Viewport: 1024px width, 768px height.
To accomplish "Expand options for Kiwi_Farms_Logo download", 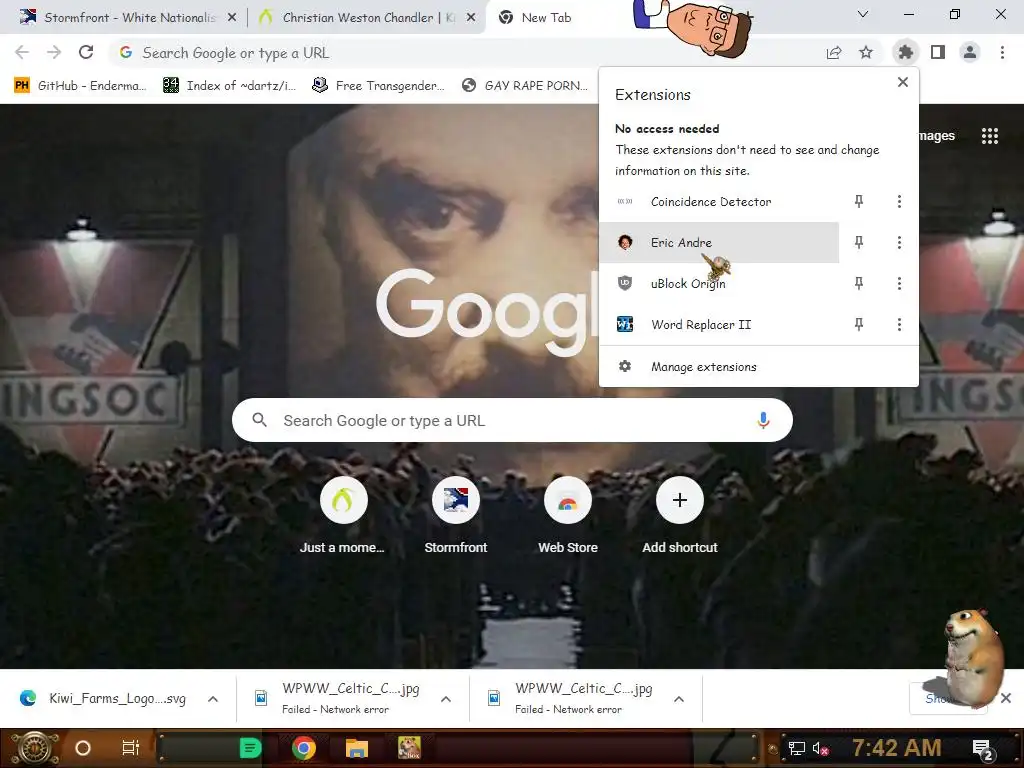I will (213, 699).
